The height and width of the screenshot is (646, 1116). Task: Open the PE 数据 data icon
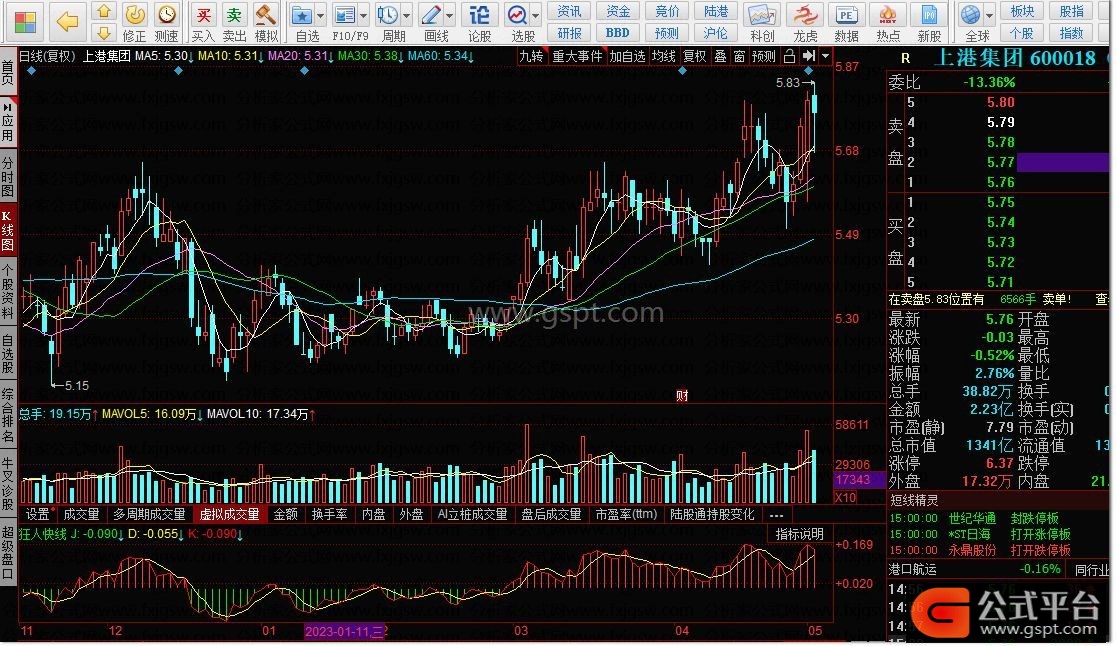tap(846, 22)
